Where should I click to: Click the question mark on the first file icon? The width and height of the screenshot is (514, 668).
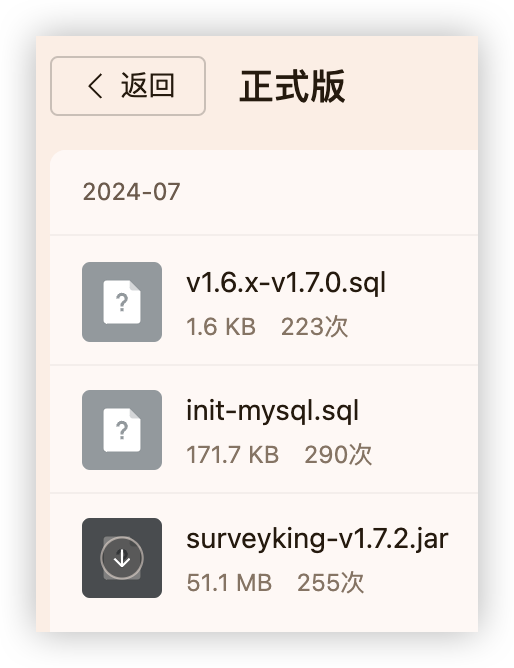122,302
